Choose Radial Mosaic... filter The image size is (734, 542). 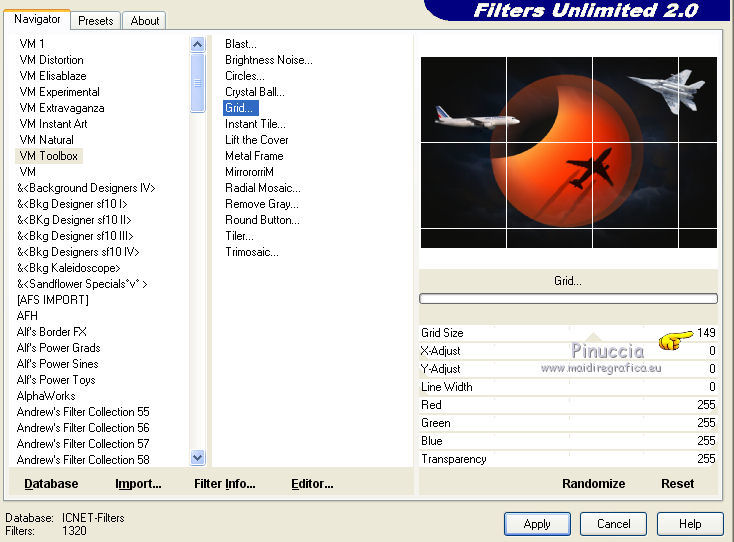pyautogui.click(x=263, y=188)
